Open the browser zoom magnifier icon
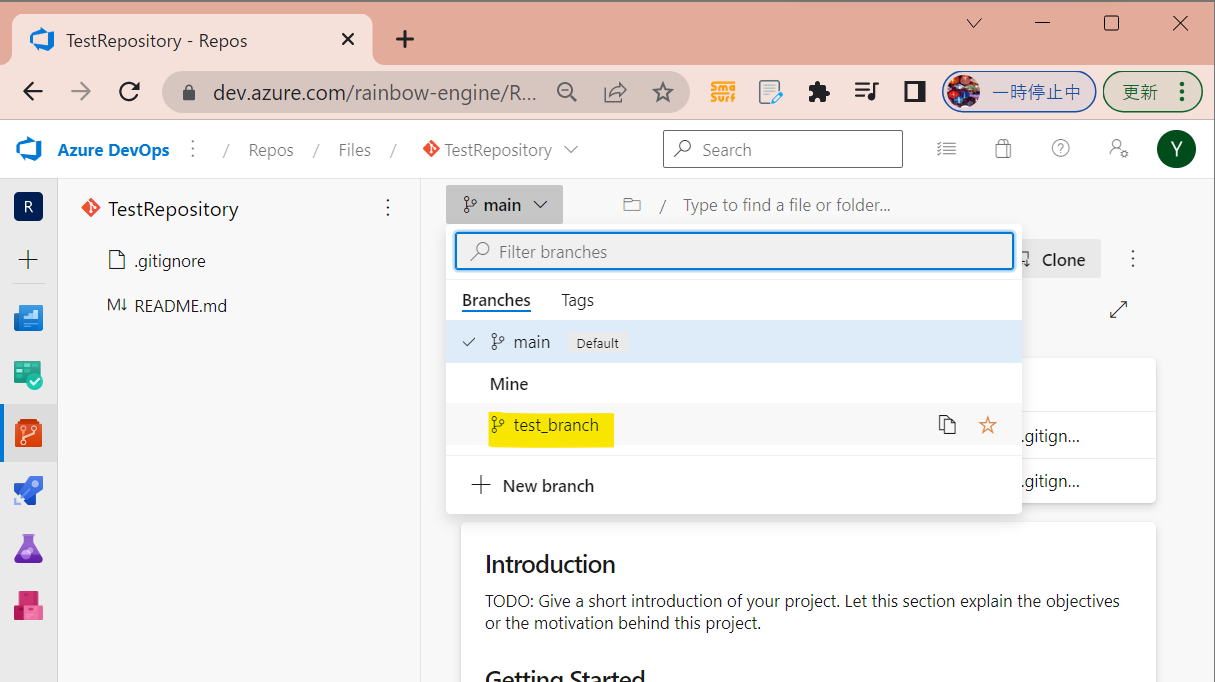Viewport: 1215px width, 682px height. (567, 93)
